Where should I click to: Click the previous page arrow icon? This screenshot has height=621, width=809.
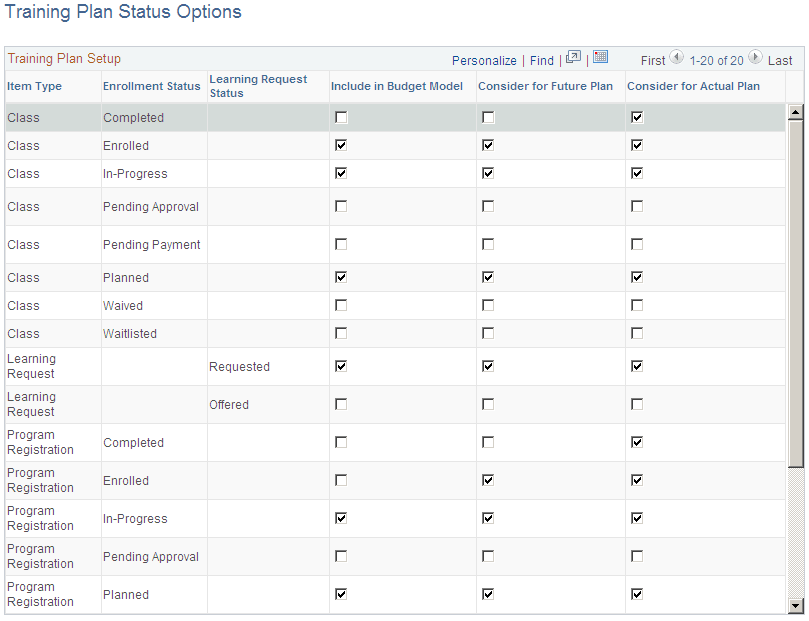(x=677, y=59)
